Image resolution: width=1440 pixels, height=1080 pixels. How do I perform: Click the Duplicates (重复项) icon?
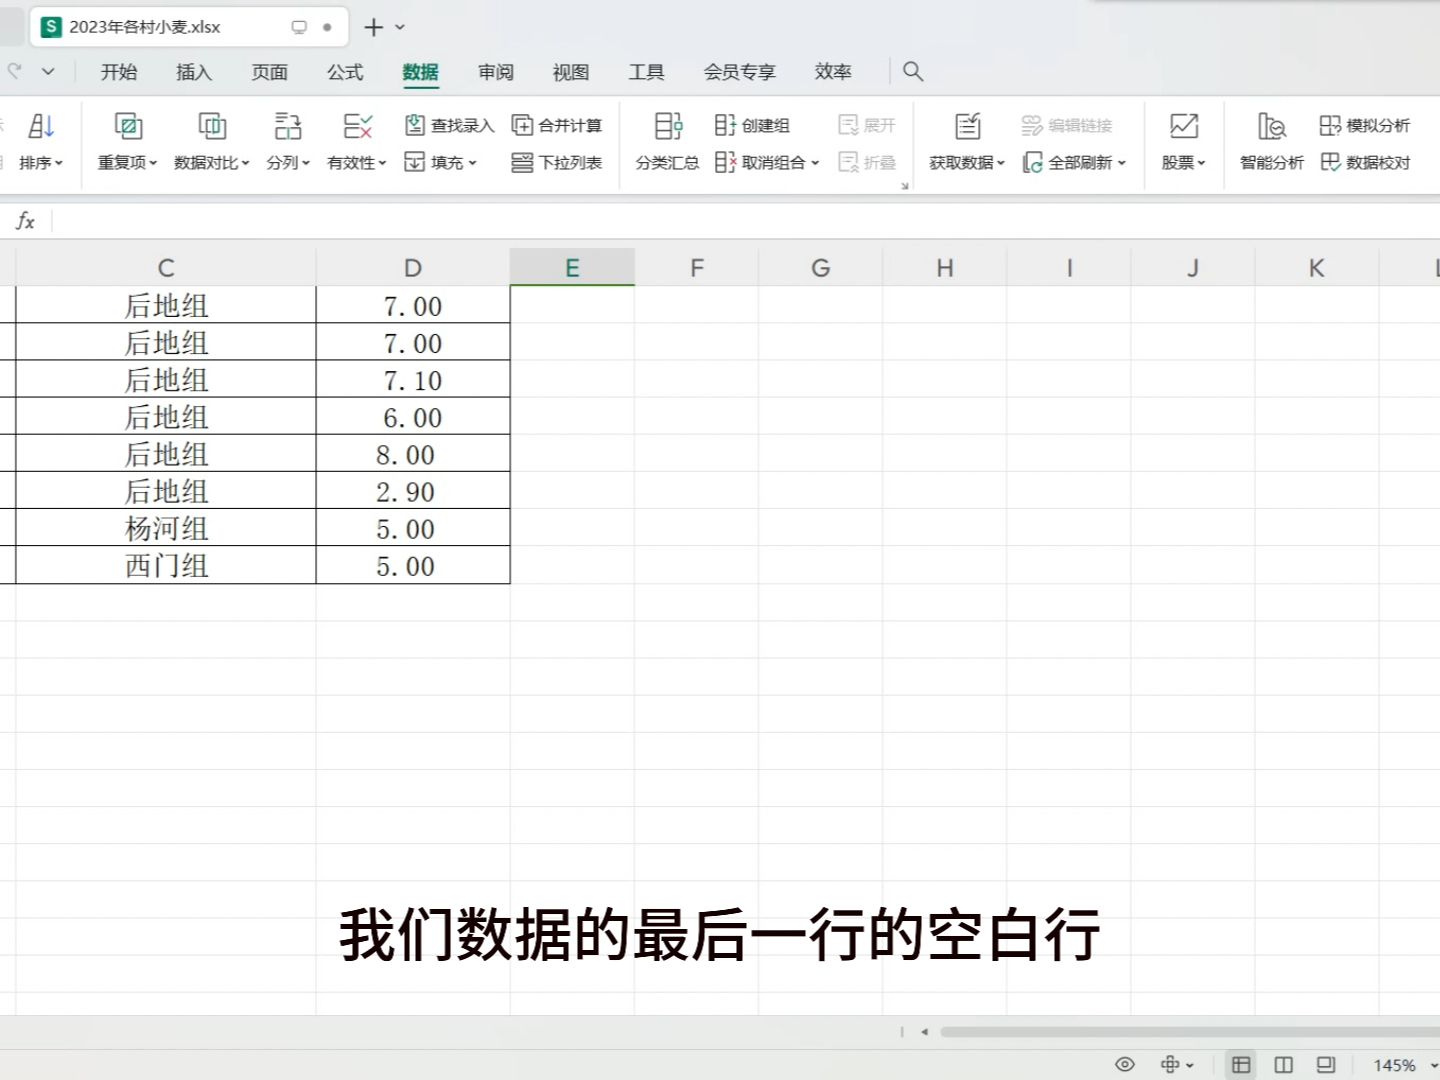(128, 126)
